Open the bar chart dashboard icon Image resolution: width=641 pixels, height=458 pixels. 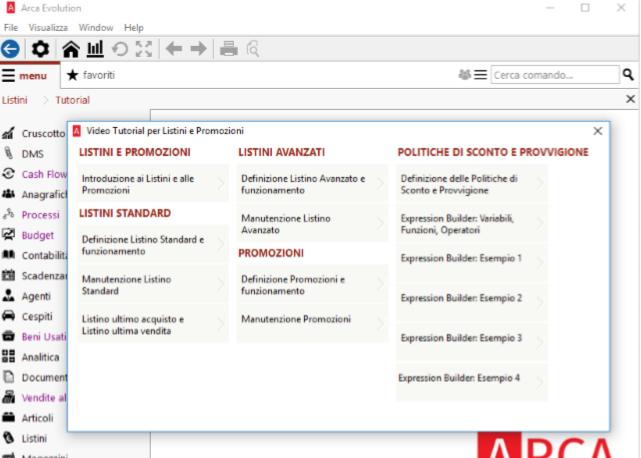pos(95,49)
